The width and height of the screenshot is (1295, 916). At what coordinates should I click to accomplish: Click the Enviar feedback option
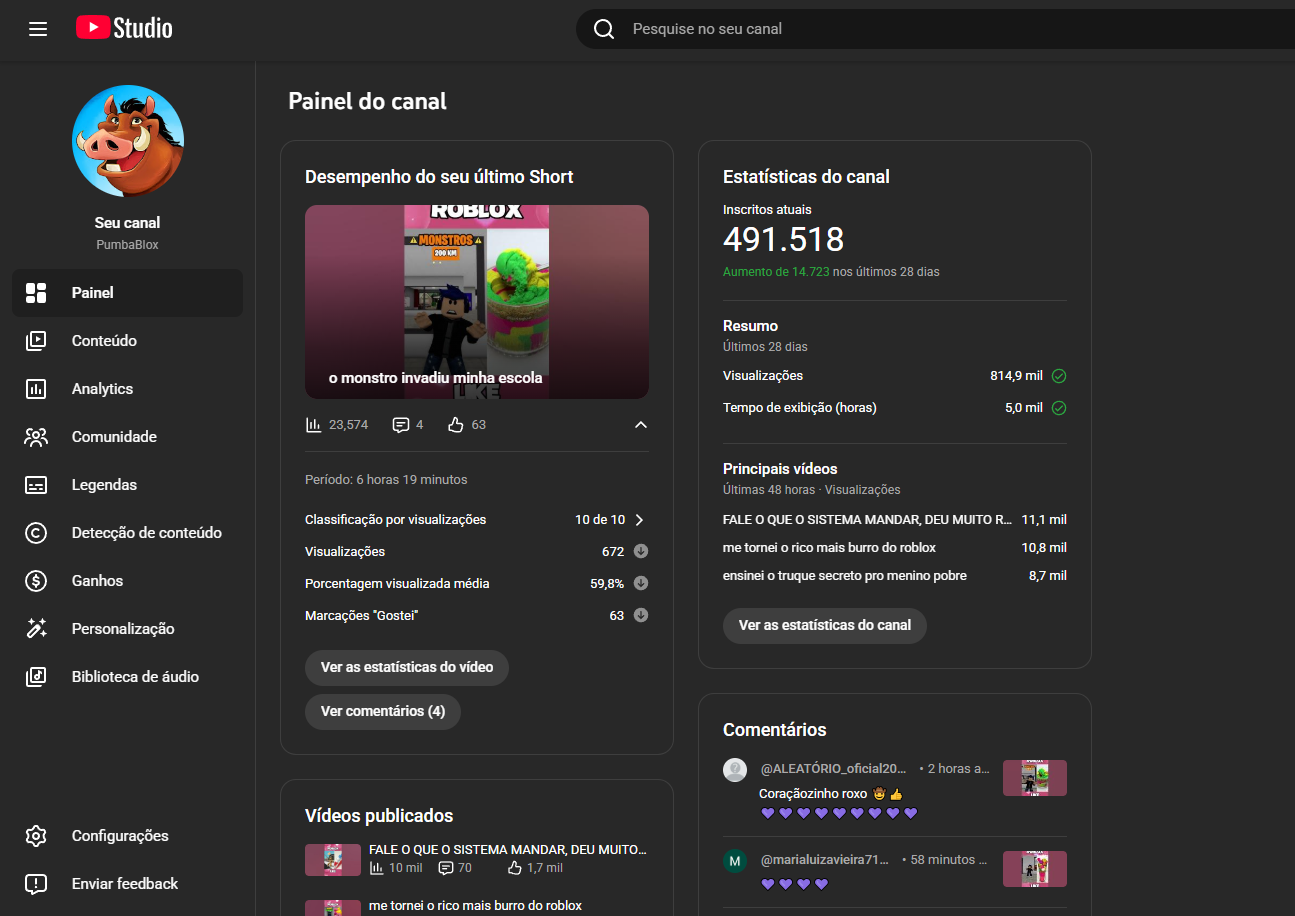(124, 884)
